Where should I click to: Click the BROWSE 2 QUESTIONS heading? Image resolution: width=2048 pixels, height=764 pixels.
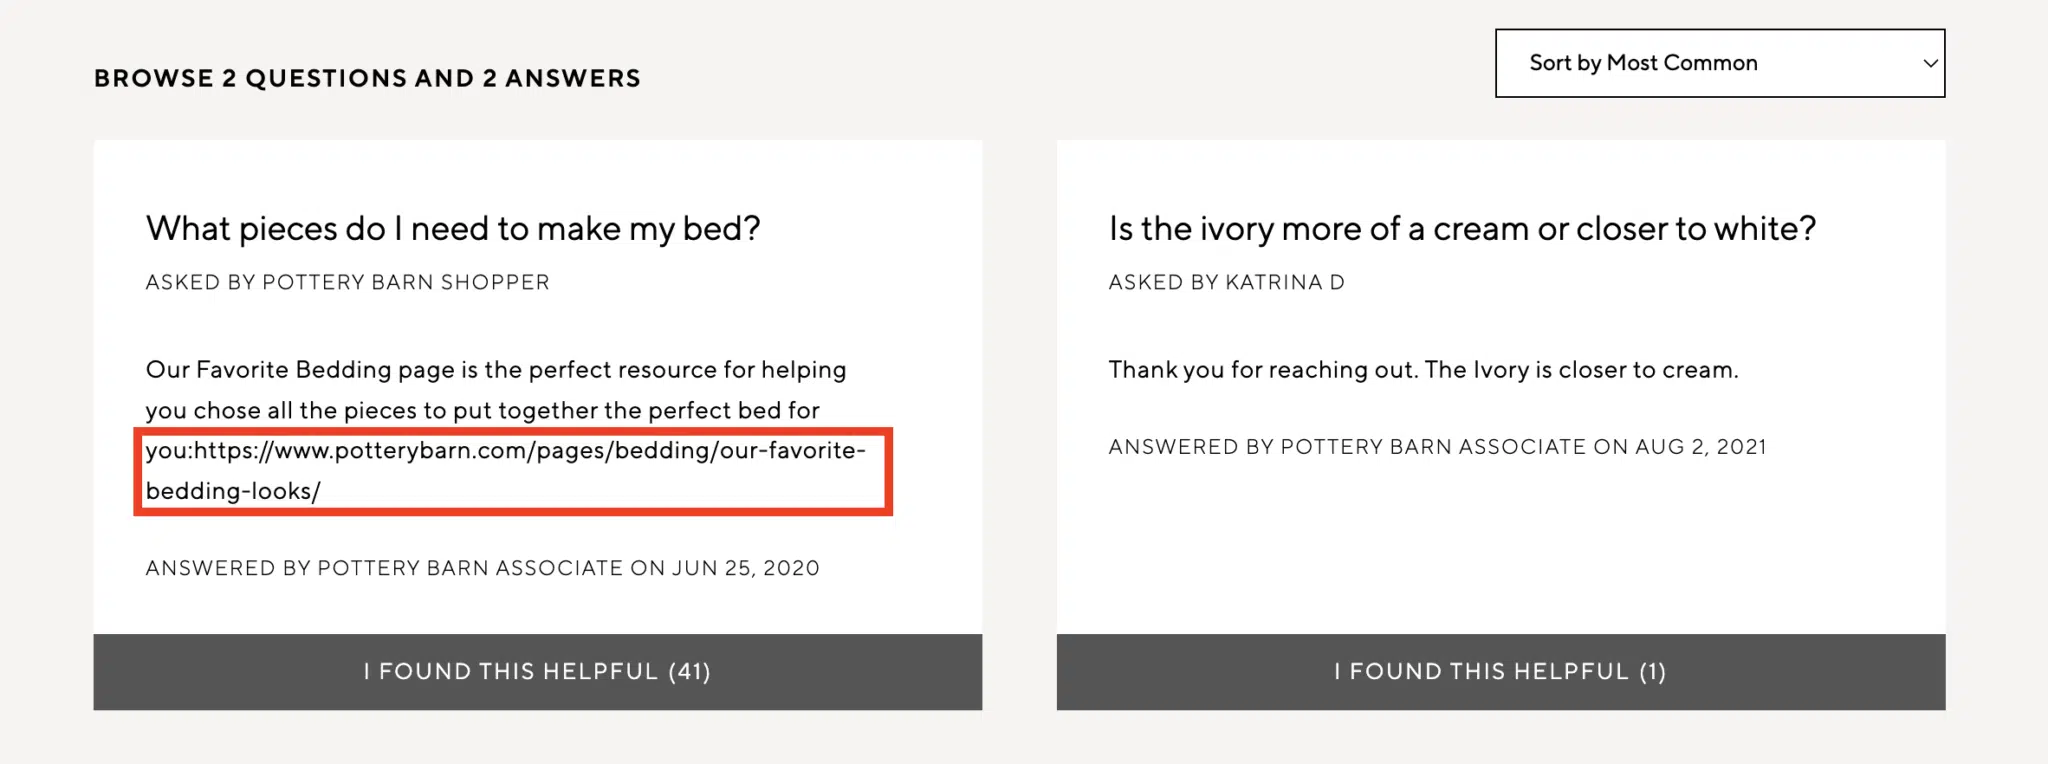pos(366,78)
